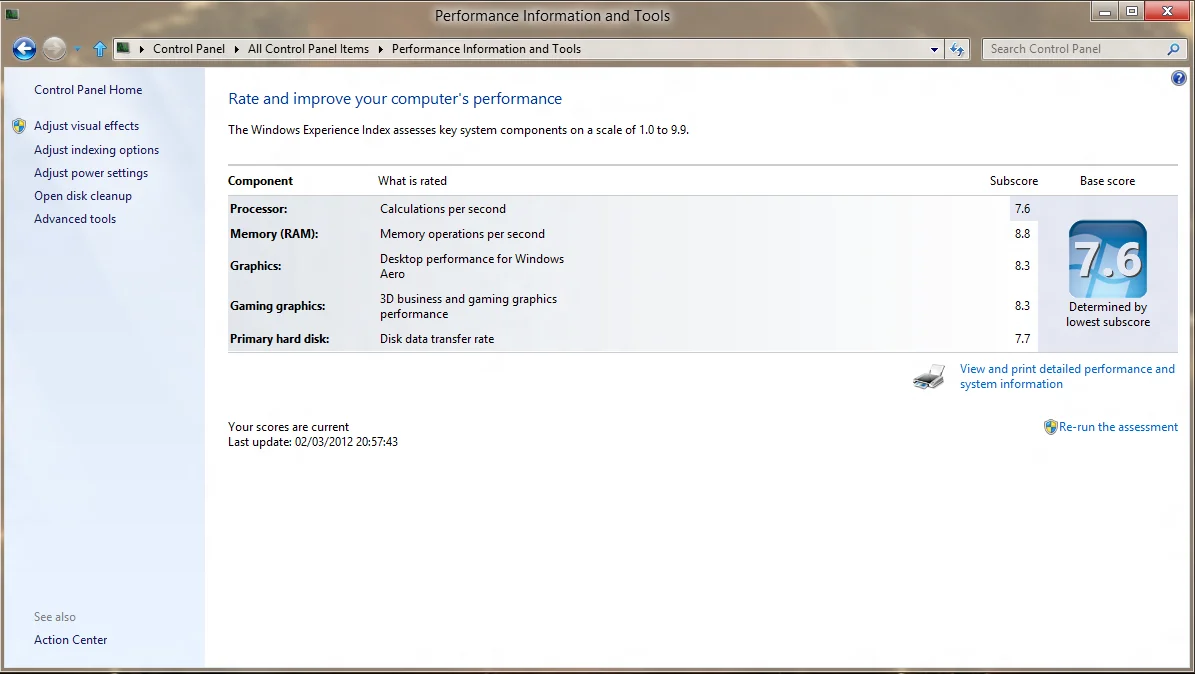The height and width of the screenshot is (674, 1195).
Task: Select the Processor component row label
Action: (x=258, y=209)
